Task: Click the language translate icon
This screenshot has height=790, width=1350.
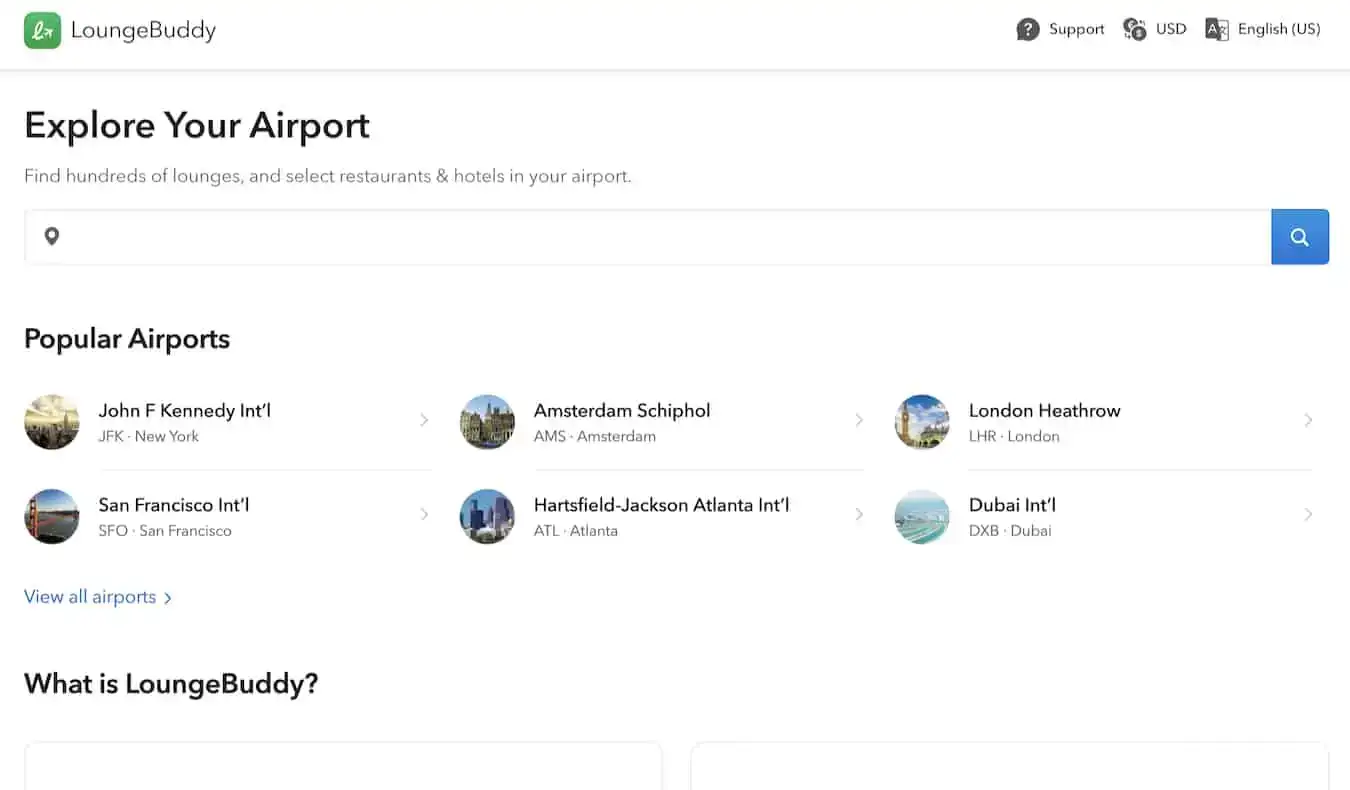Action: tap(1217, 30)
